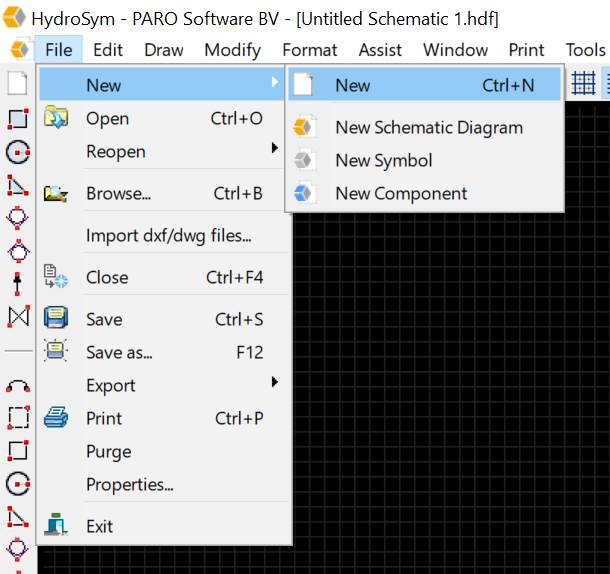Screen dimensions: 610x574
Task: Click the Close document icon in File menu
Action: (56, 276)
